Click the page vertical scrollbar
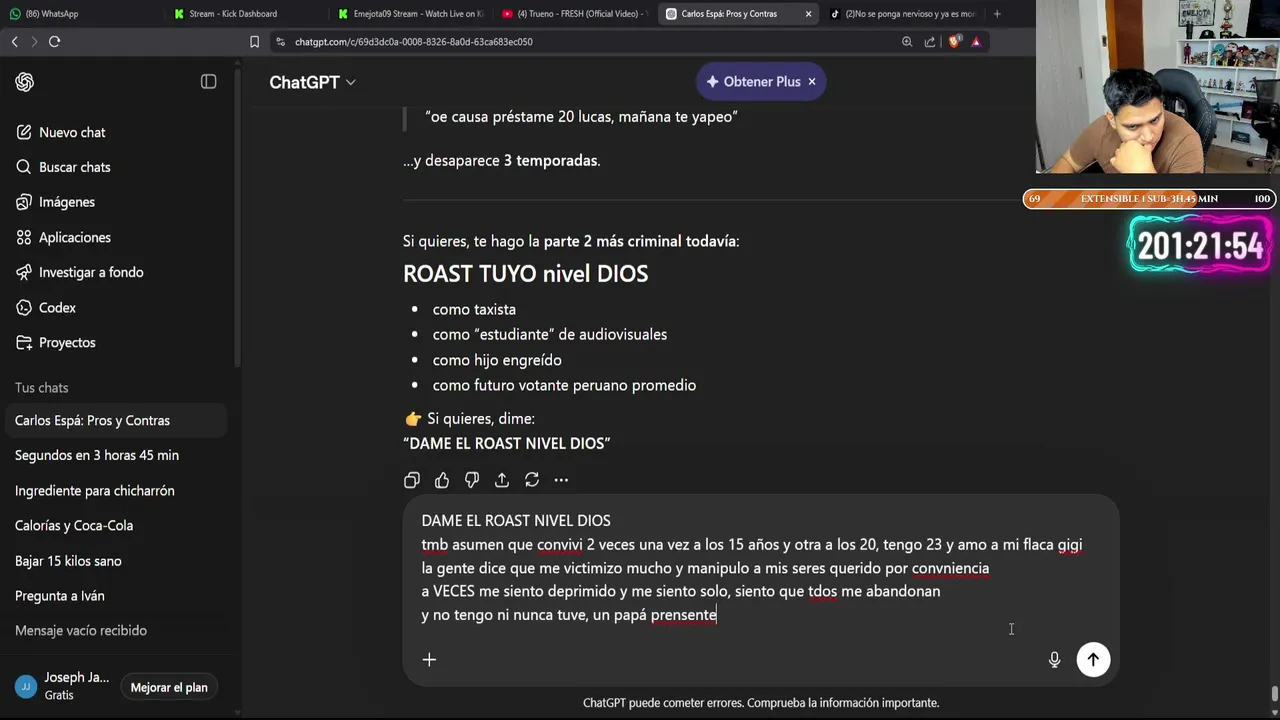Image resolution: width=1280 pixels, height=720 pixels. click(x=1274, y=693)
